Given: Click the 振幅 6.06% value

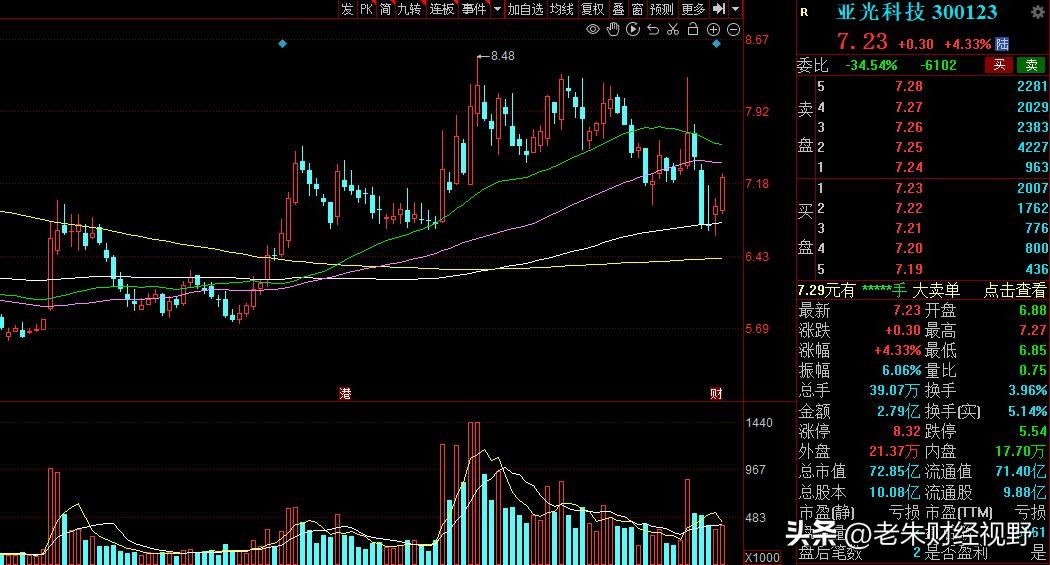Looking at the screenshot, I should pyautogui.click(x=901, y=370).
